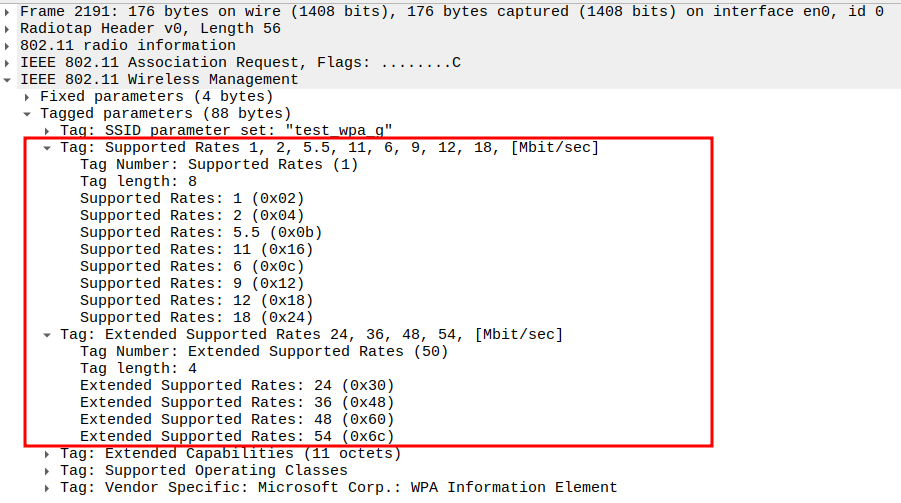The height and width of the screenshot is (503, 901).
Task: Select Extended Supported Rates: 54 (0x6c)
Action: pos(237,437)
